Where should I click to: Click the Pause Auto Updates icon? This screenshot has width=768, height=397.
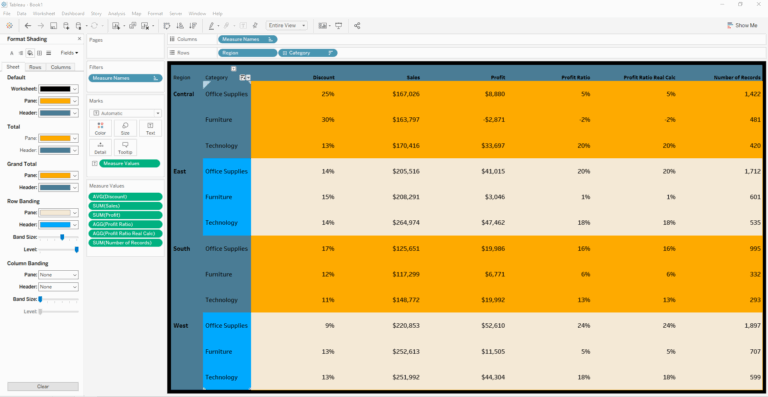click(78, 25)
